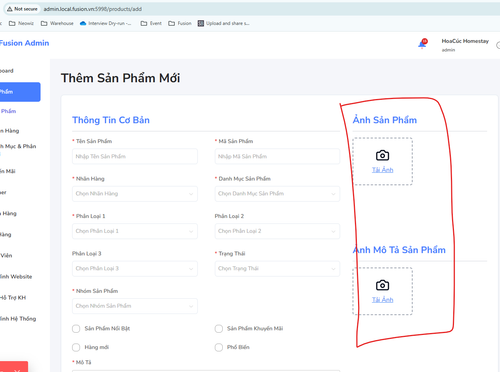Open the Hỗ Trợ KH sidebar item
This screenshot has width=500, height=372.
13,298
